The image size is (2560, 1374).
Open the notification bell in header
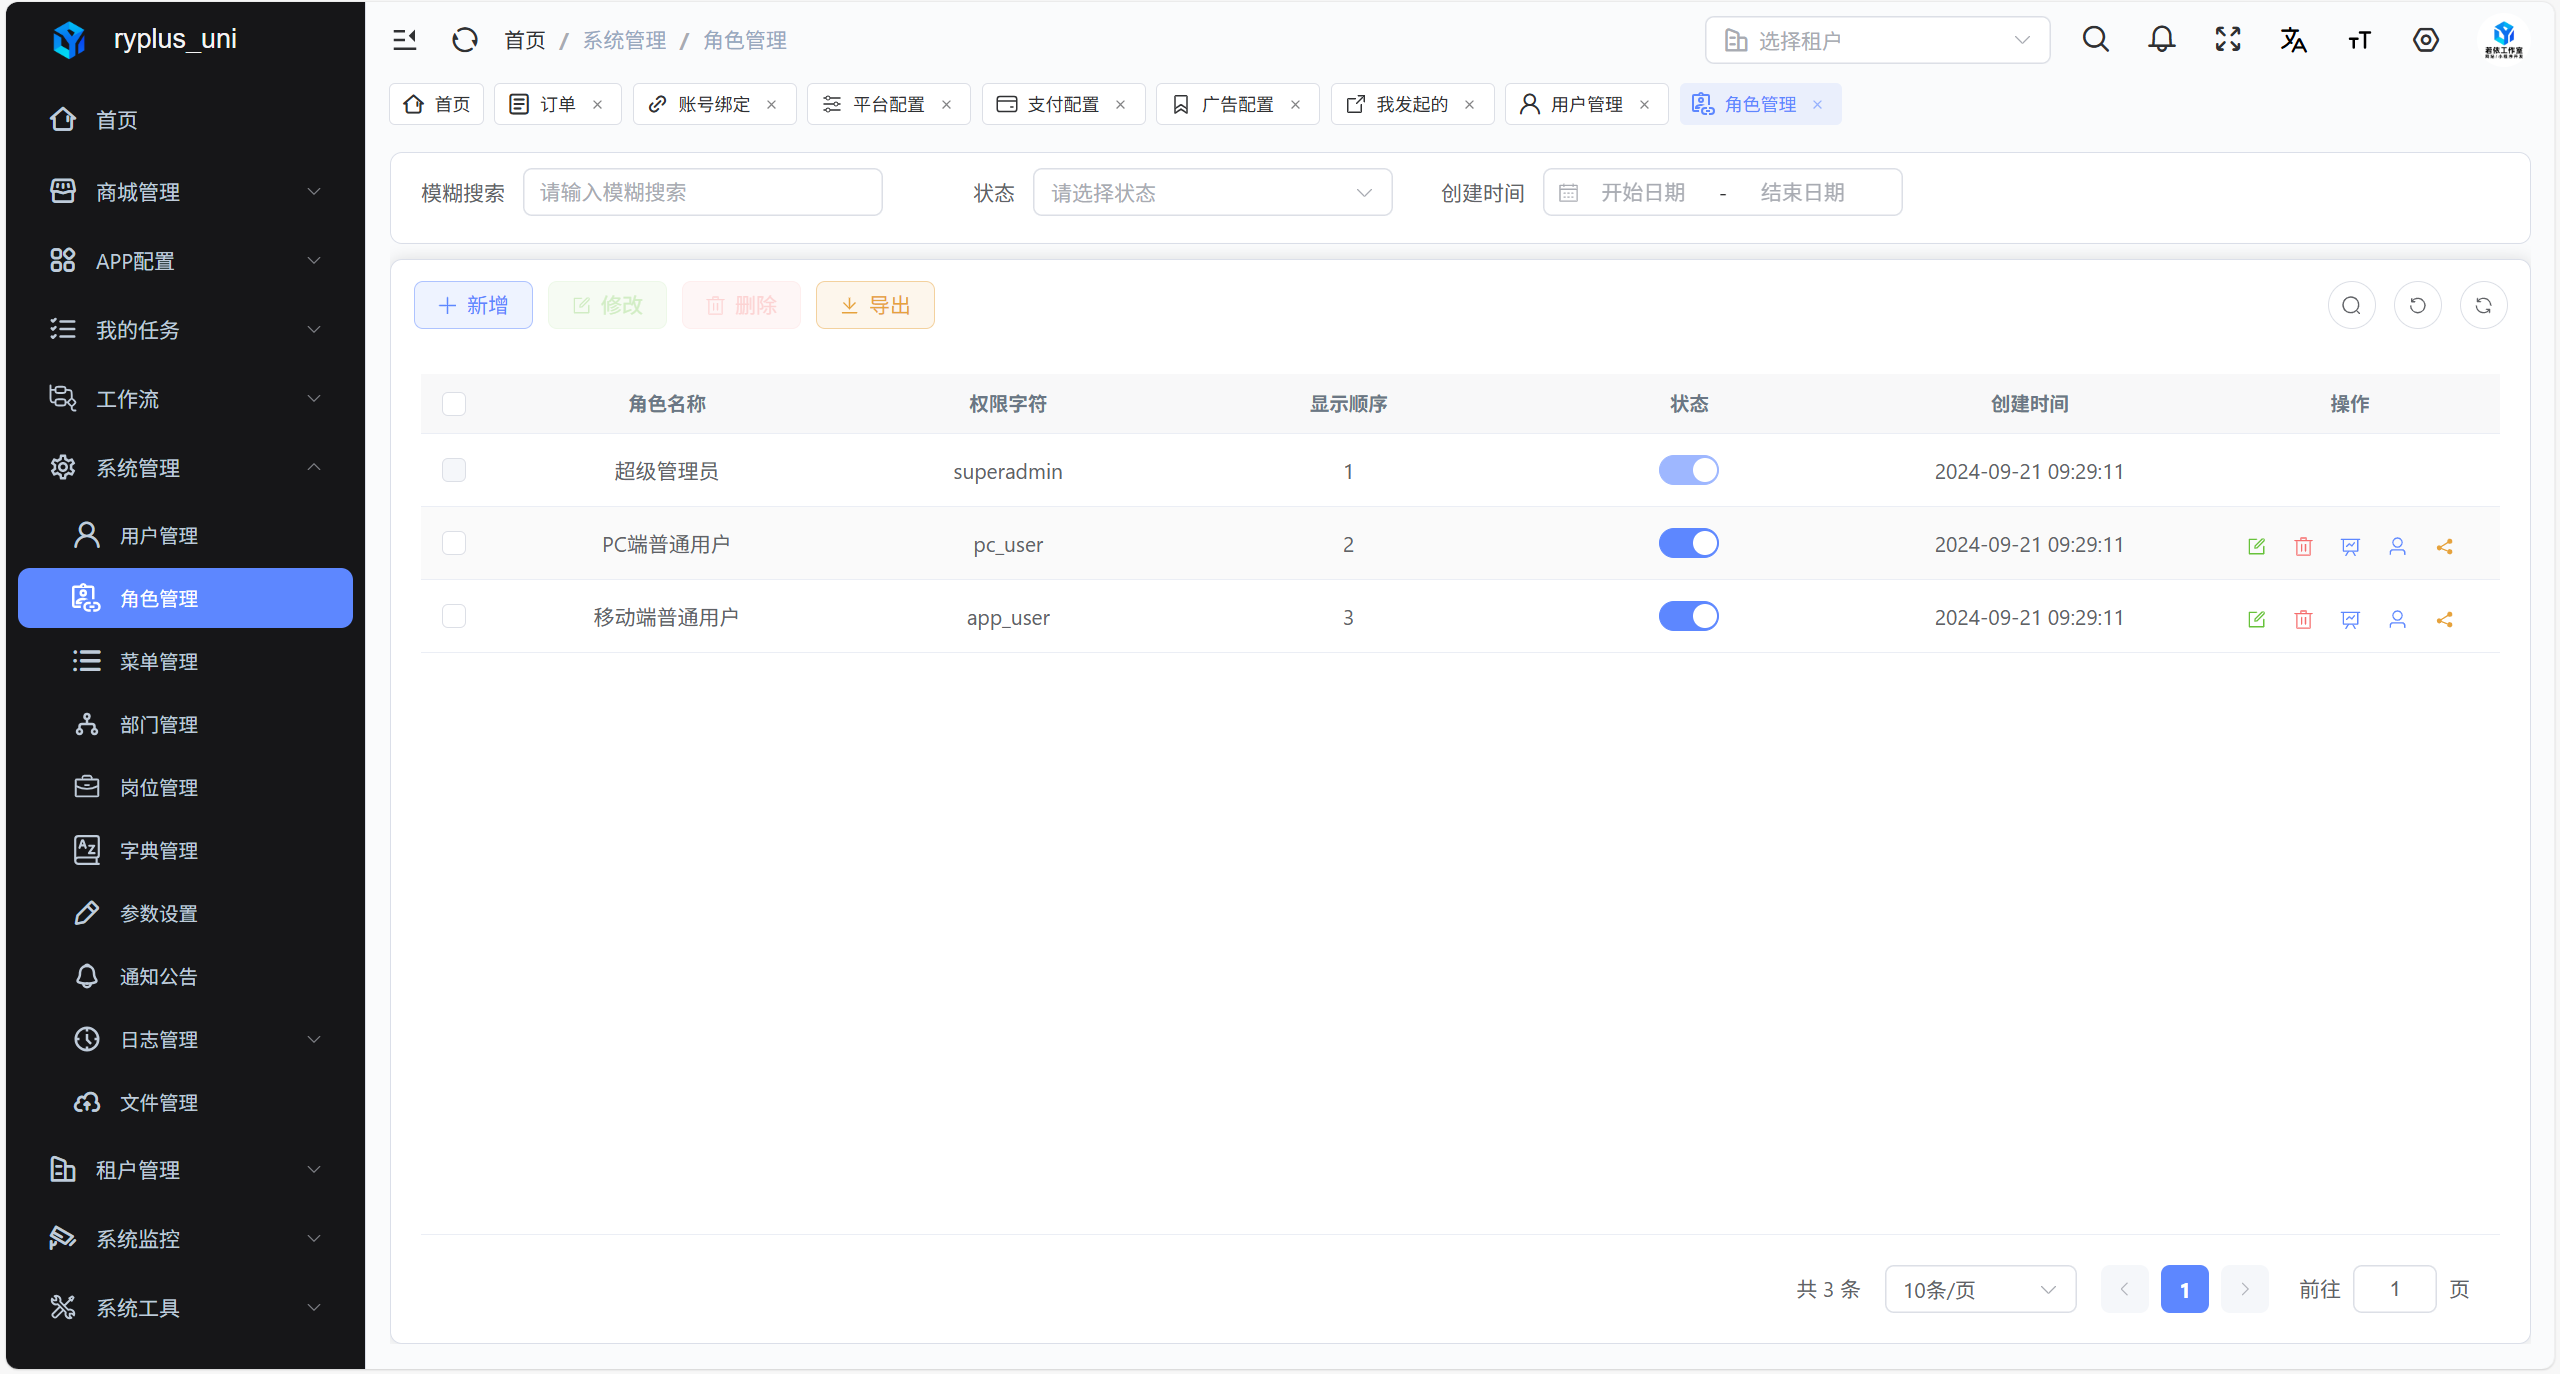(x=2161, y=40)
